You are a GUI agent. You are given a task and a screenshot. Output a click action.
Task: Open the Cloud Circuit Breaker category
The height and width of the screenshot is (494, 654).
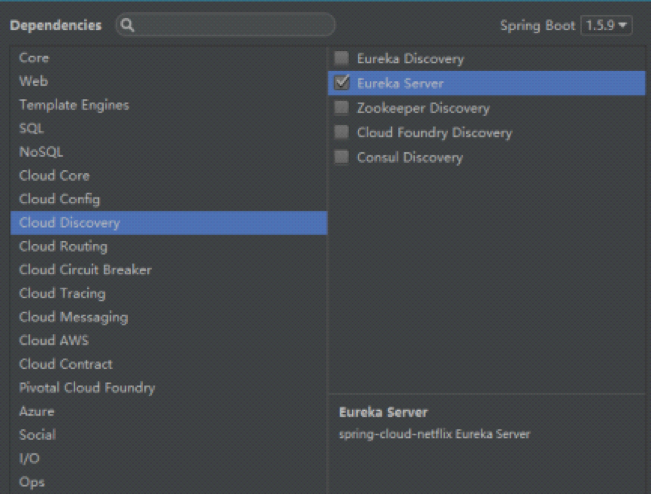pos(169,270)
